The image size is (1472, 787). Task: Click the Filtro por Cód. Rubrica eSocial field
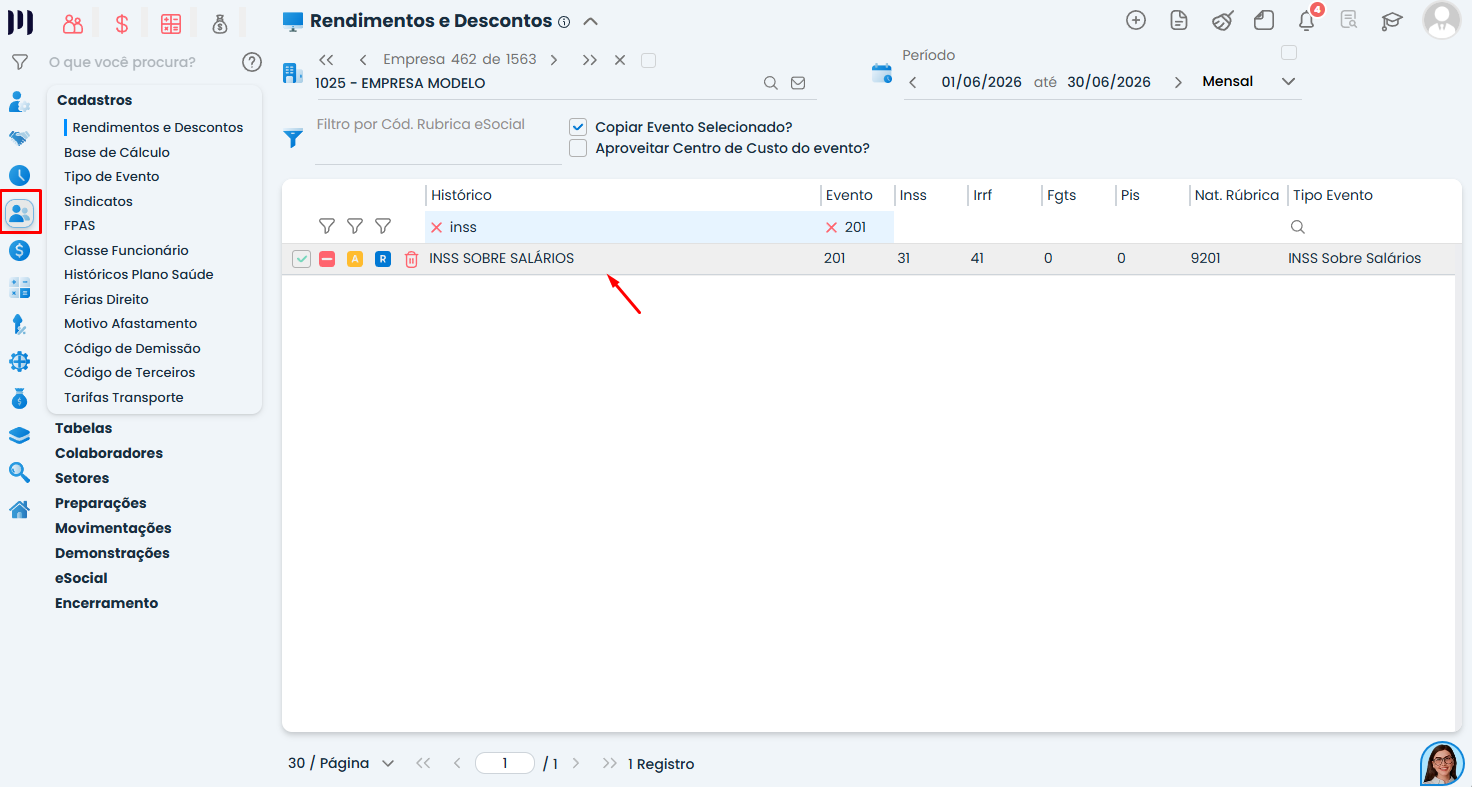(x=438, y=138)
